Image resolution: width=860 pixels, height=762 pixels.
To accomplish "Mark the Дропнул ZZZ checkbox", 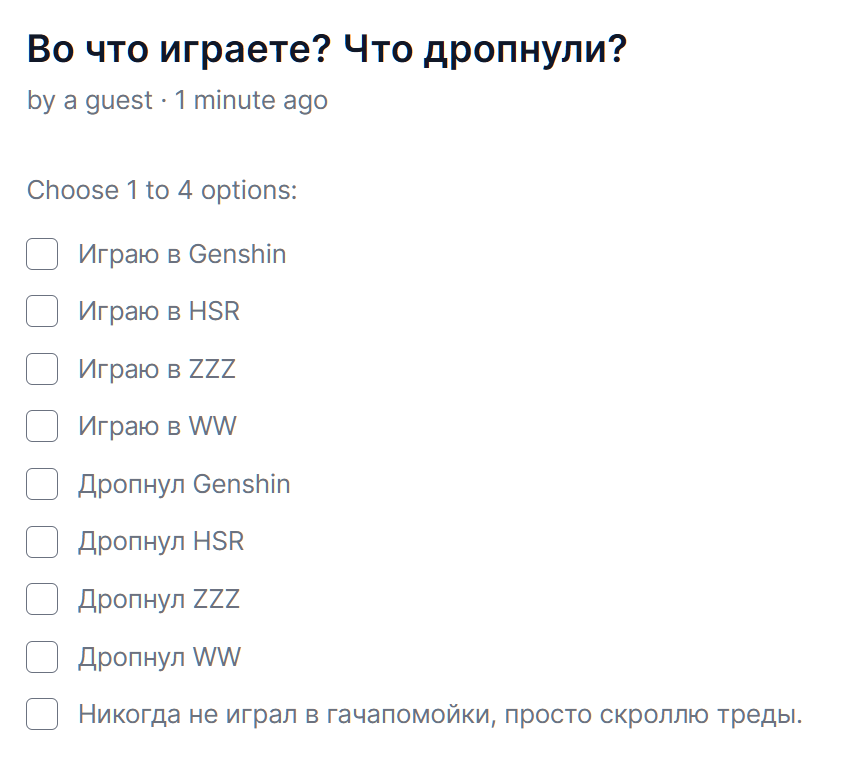I will (42, 600).
